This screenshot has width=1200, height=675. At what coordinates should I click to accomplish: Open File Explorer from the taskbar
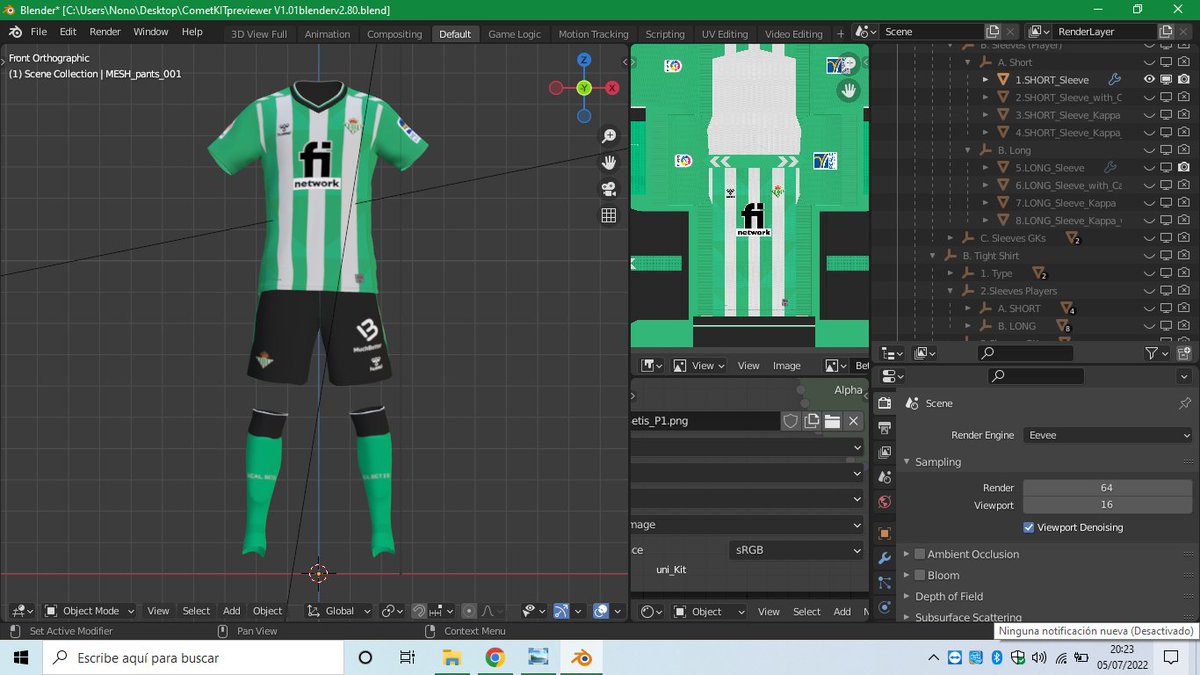click(452, 658)
